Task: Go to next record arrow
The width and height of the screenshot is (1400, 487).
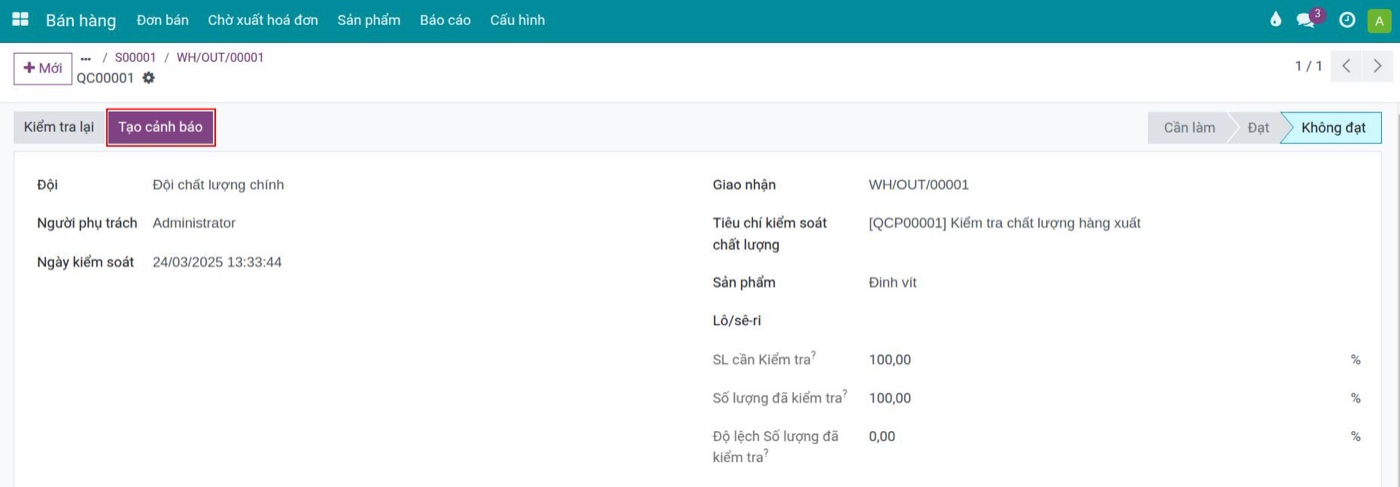Action: click(1378, 66)
